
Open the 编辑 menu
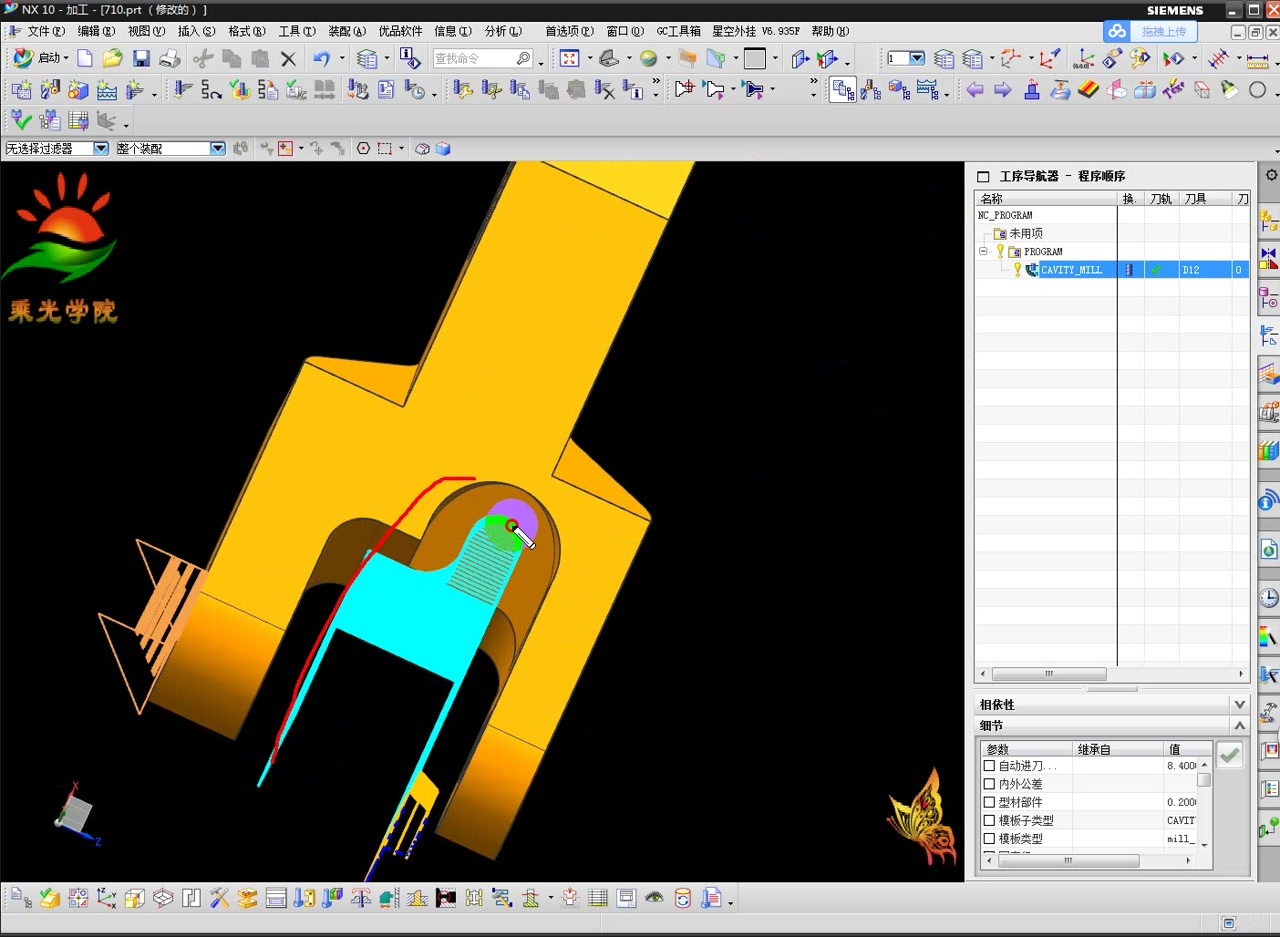(x=96, y=31)
